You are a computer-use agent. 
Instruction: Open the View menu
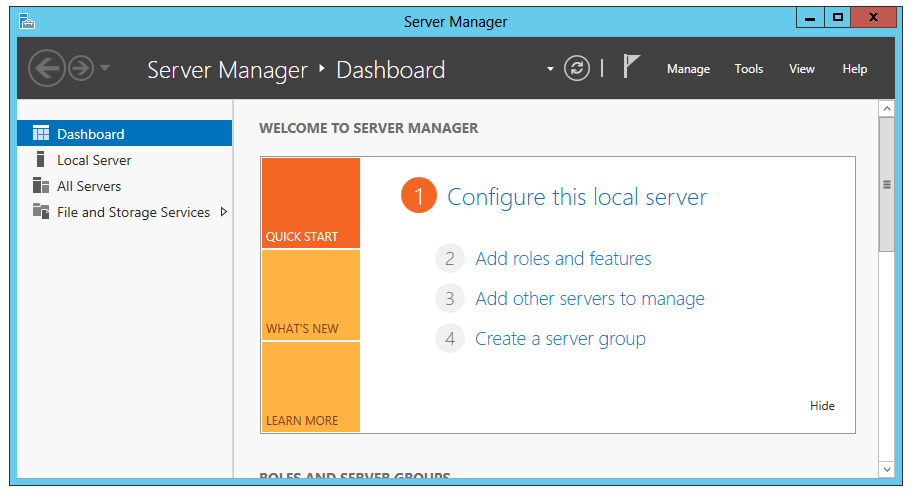[801, 69]
